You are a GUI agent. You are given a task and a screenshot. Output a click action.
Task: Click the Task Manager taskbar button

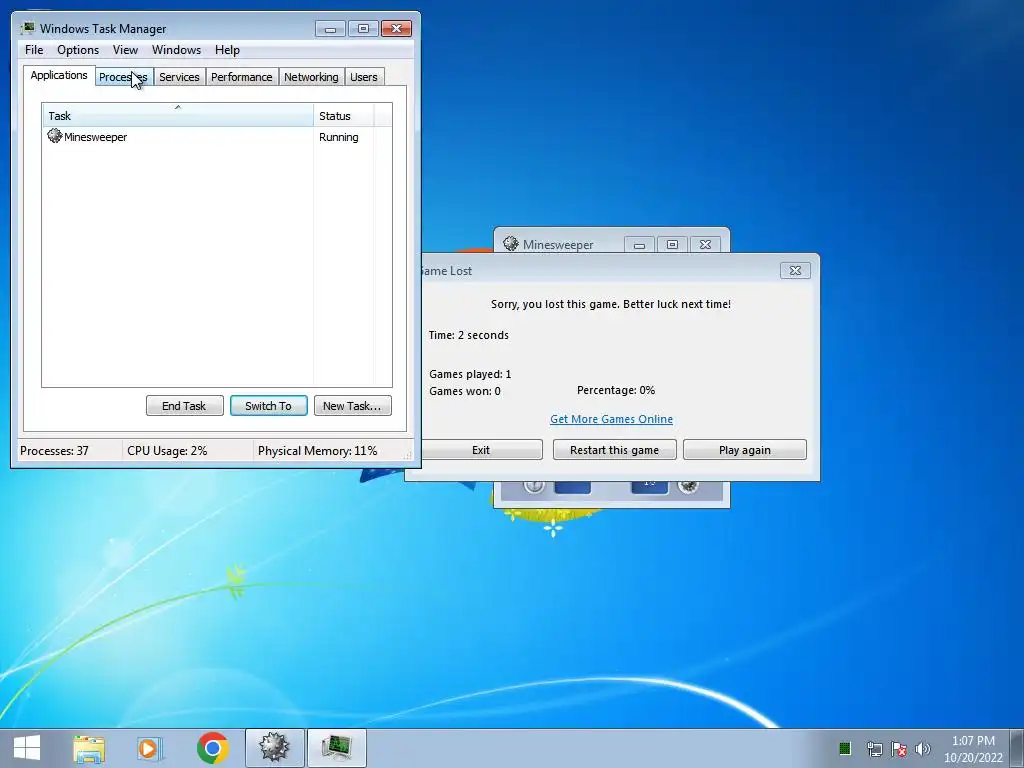(x=337, y=748)
